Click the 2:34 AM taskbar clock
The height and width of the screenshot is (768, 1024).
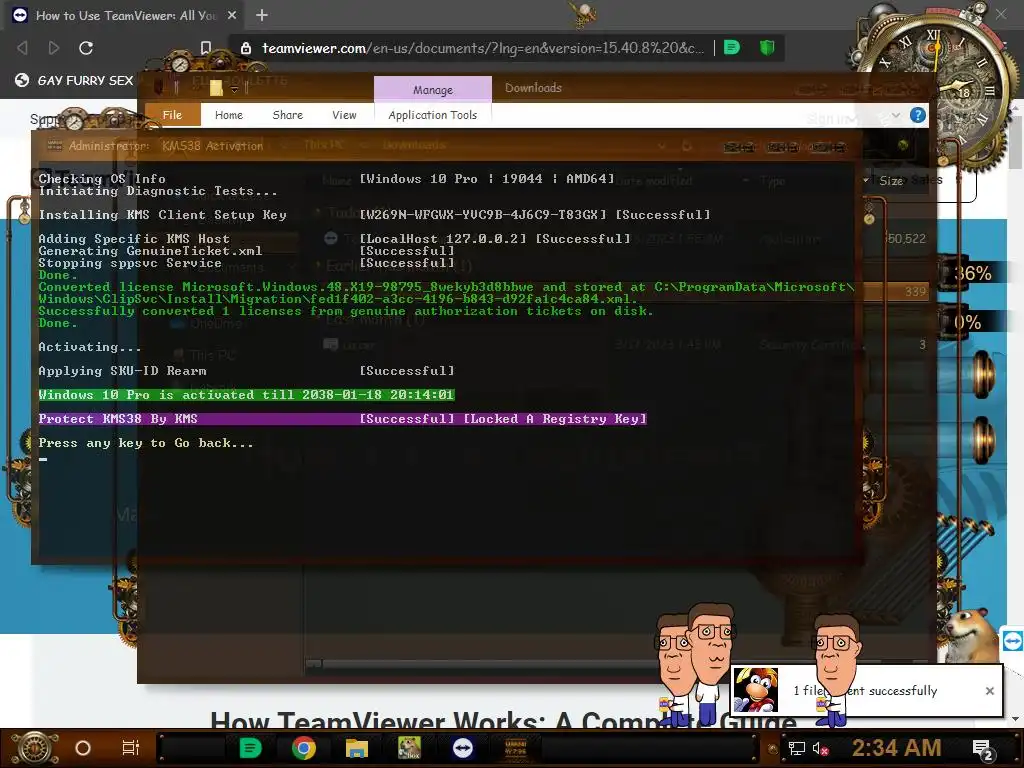coord(897,748)
